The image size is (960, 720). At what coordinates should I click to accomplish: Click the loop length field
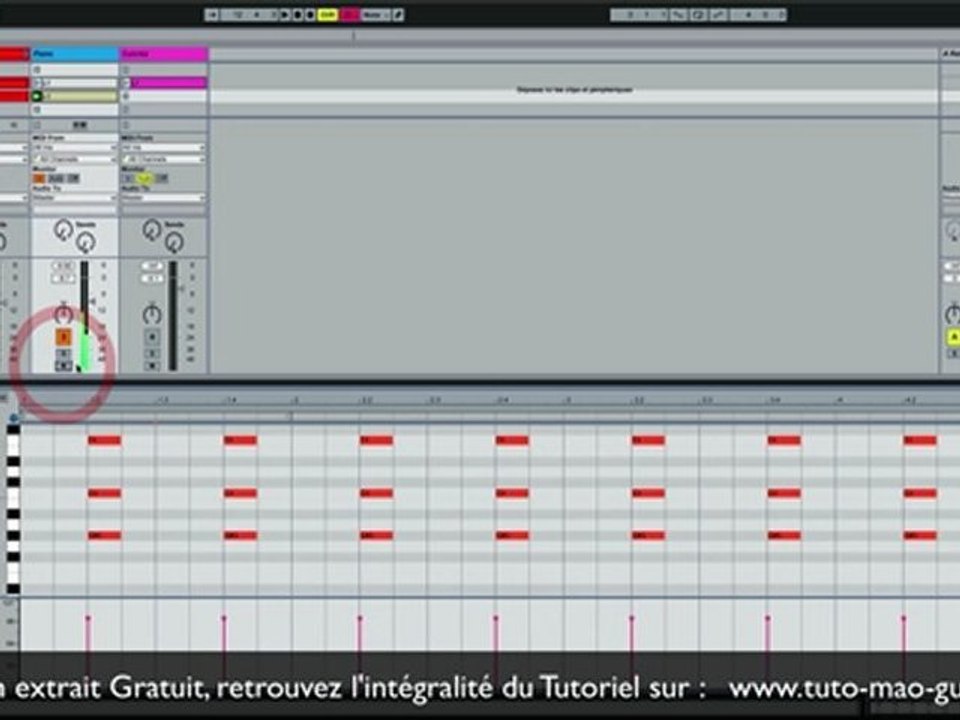point(758,14)
